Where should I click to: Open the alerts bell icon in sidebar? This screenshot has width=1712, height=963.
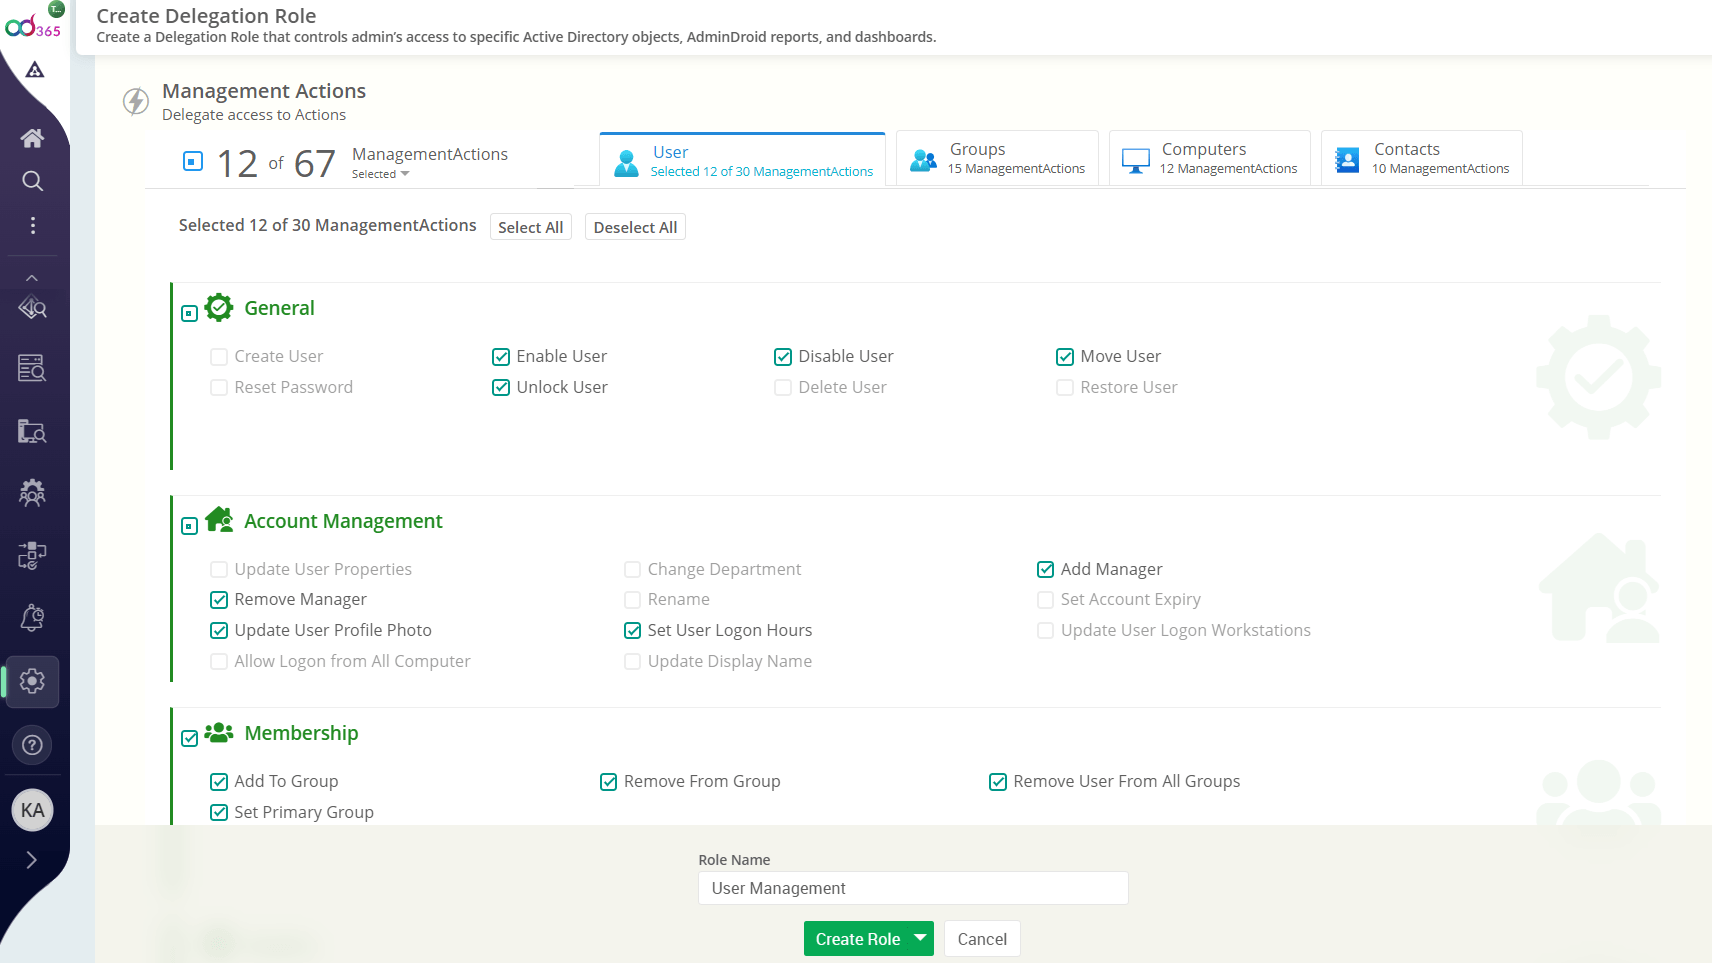point(32,618)
